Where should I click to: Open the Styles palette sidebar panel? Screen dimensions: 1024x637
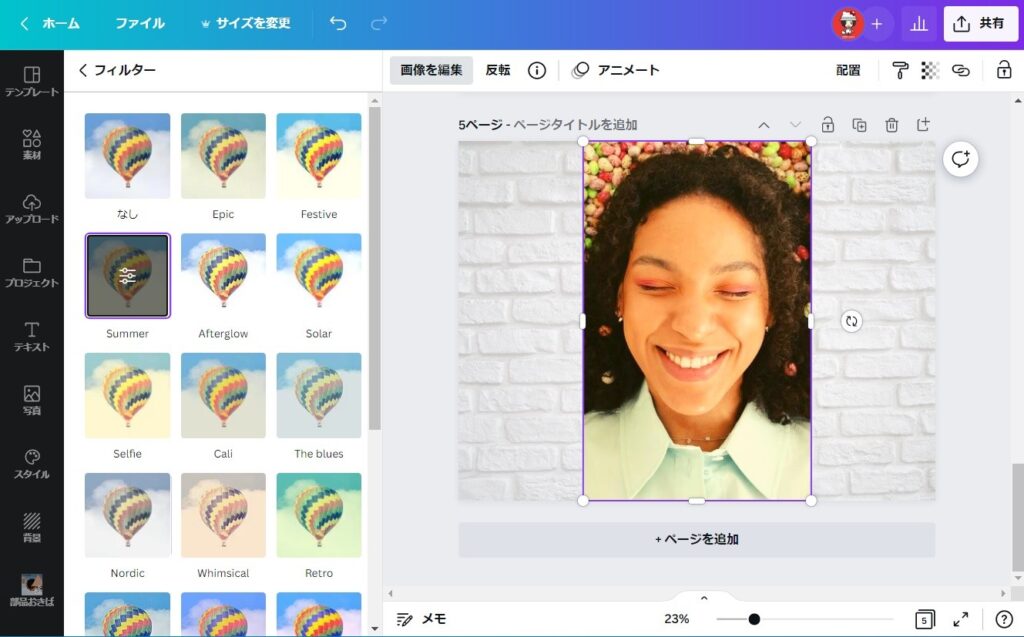coord(31,464)
